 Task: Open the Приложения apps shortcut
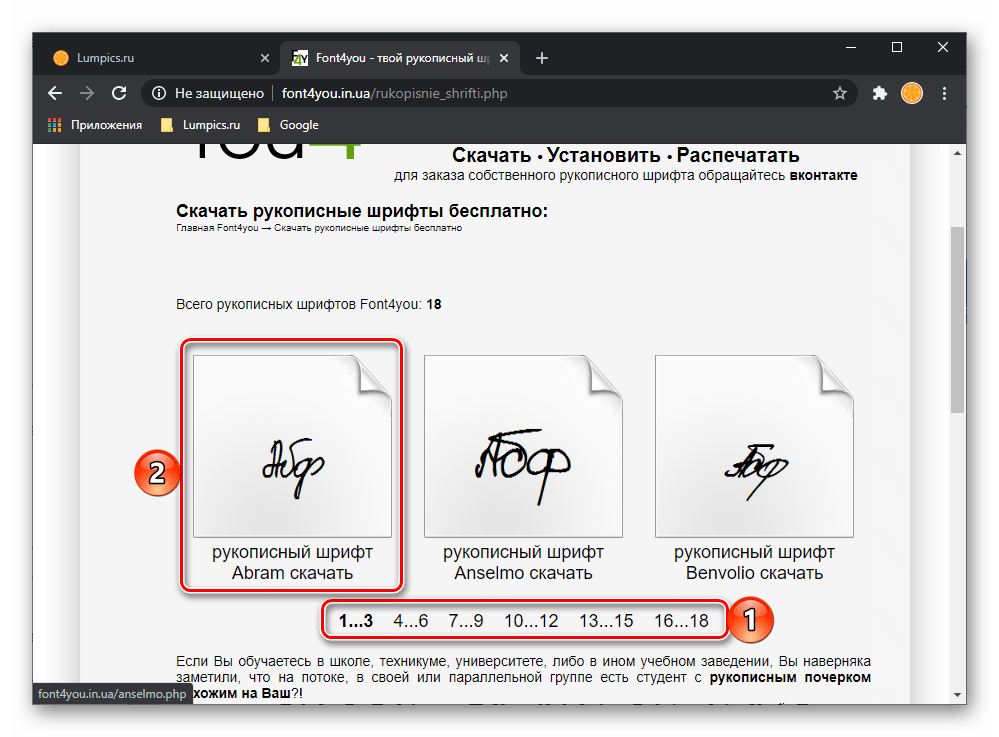(95, 125)
